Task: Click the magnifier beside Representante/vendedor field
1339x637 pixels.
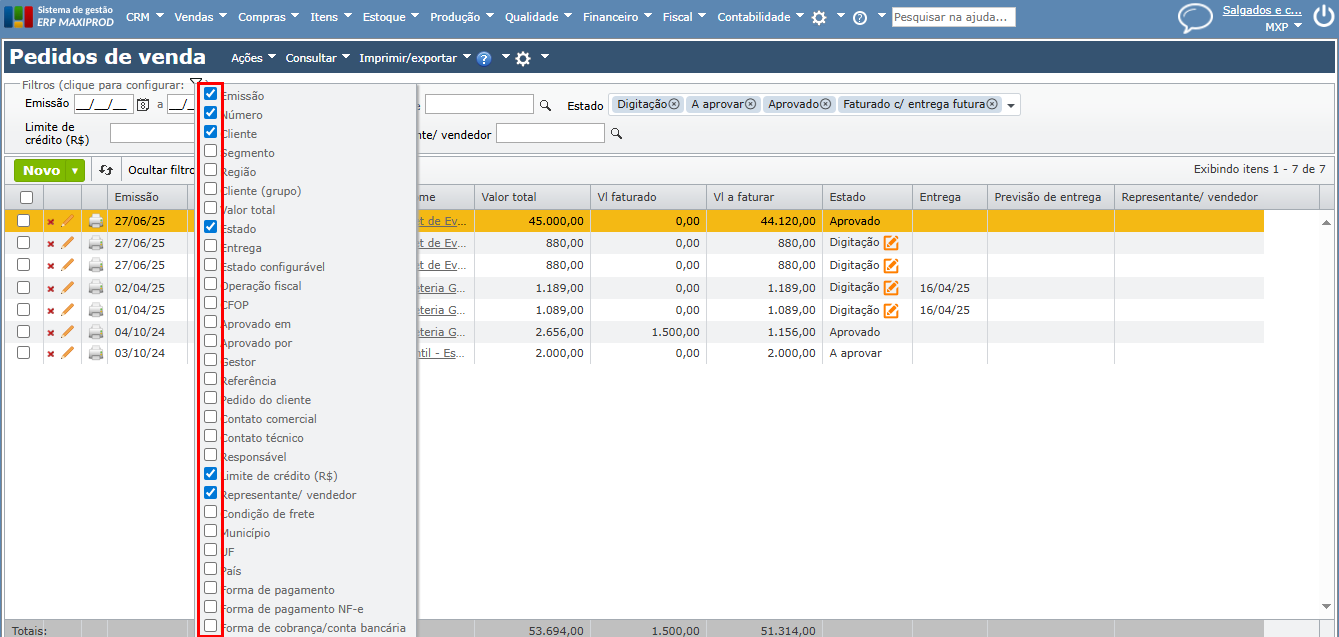Action: point(617,133)
